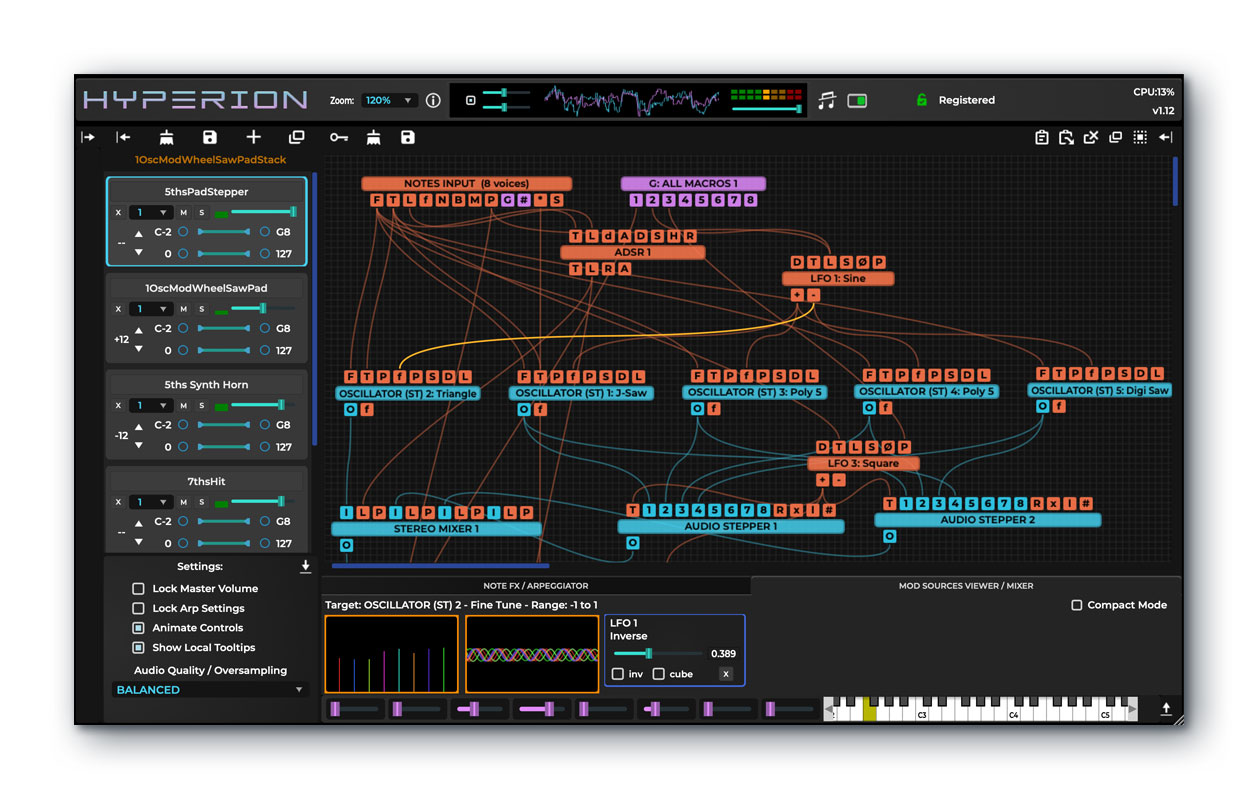Open the Zoom 120% dropdown

389,100
